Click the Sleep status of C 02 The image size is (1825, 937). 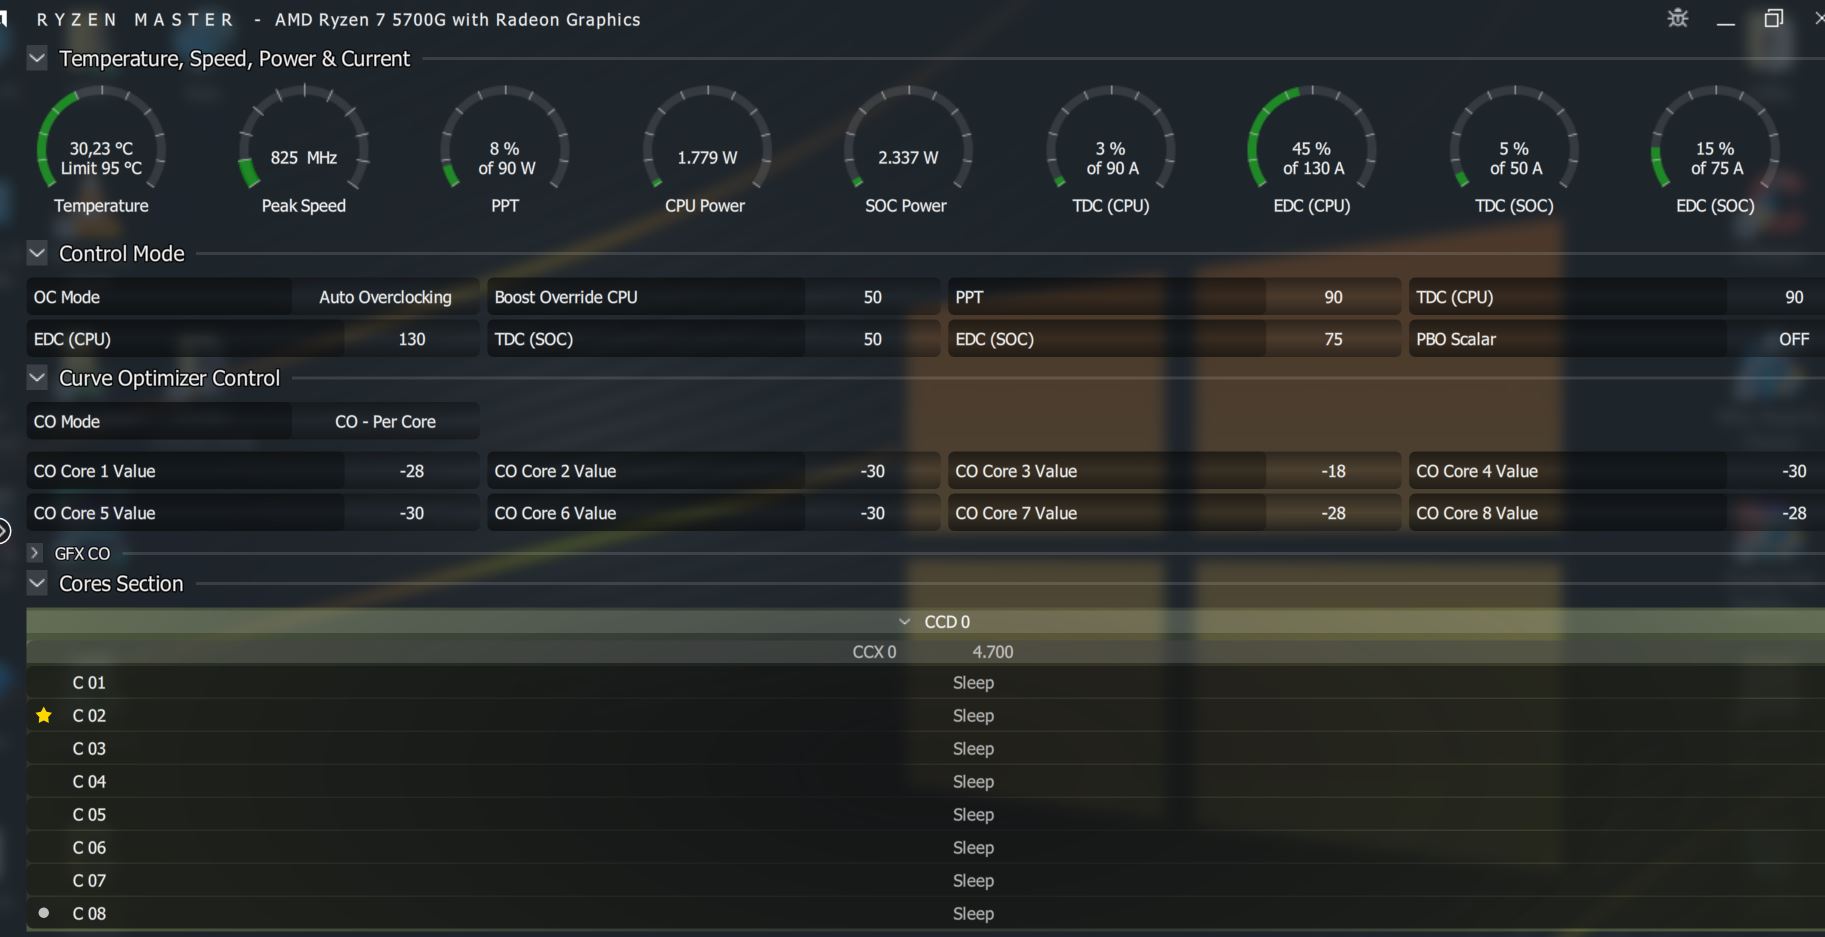click(x=973, y=715)
